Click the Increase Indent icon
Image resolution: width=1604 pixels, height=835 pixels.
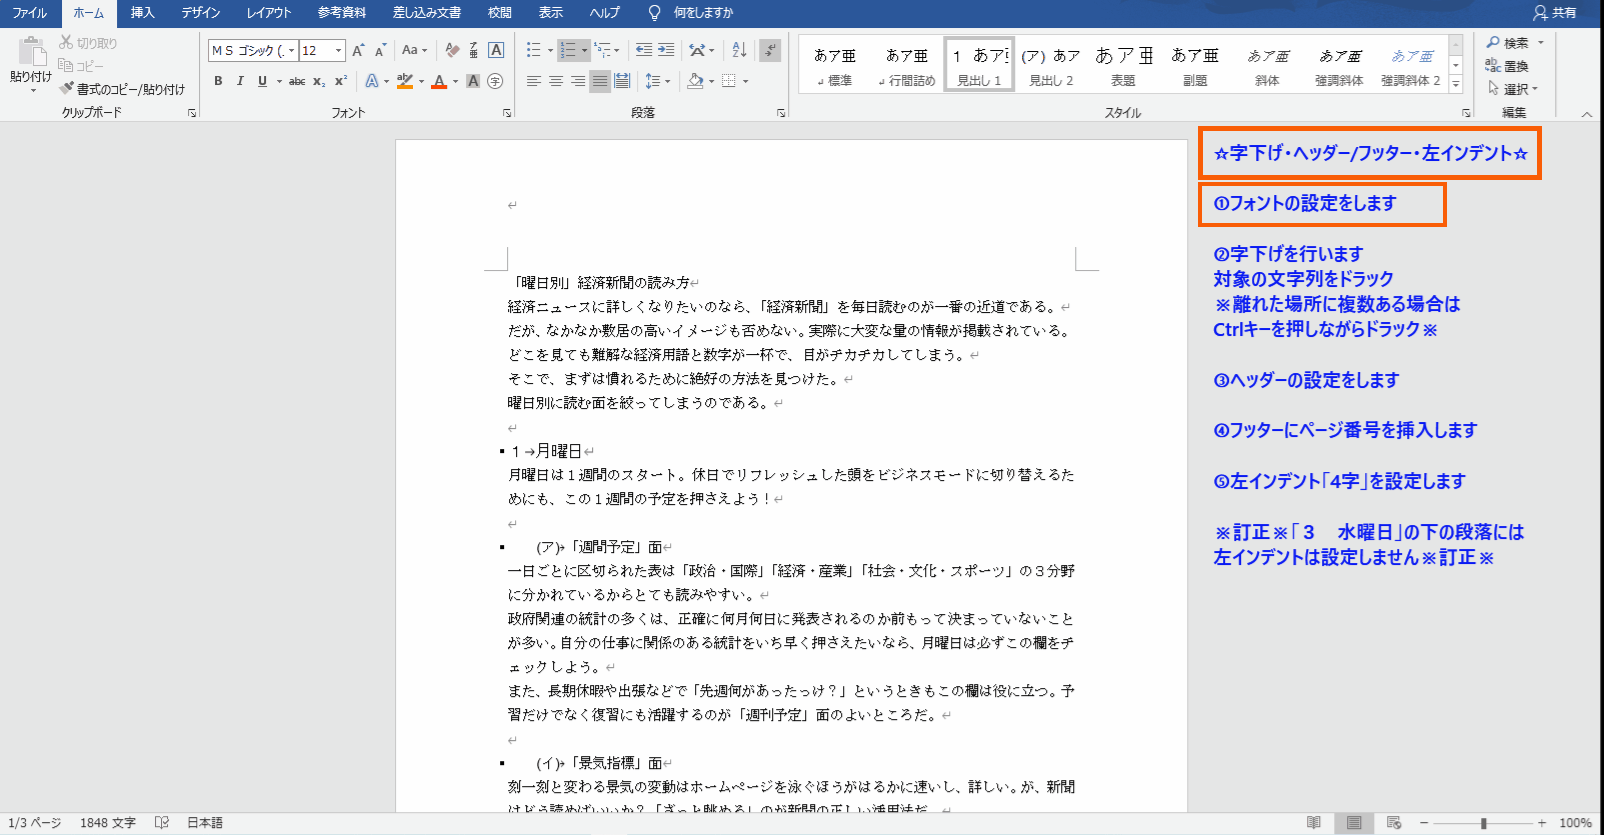(x=666, y=50)
